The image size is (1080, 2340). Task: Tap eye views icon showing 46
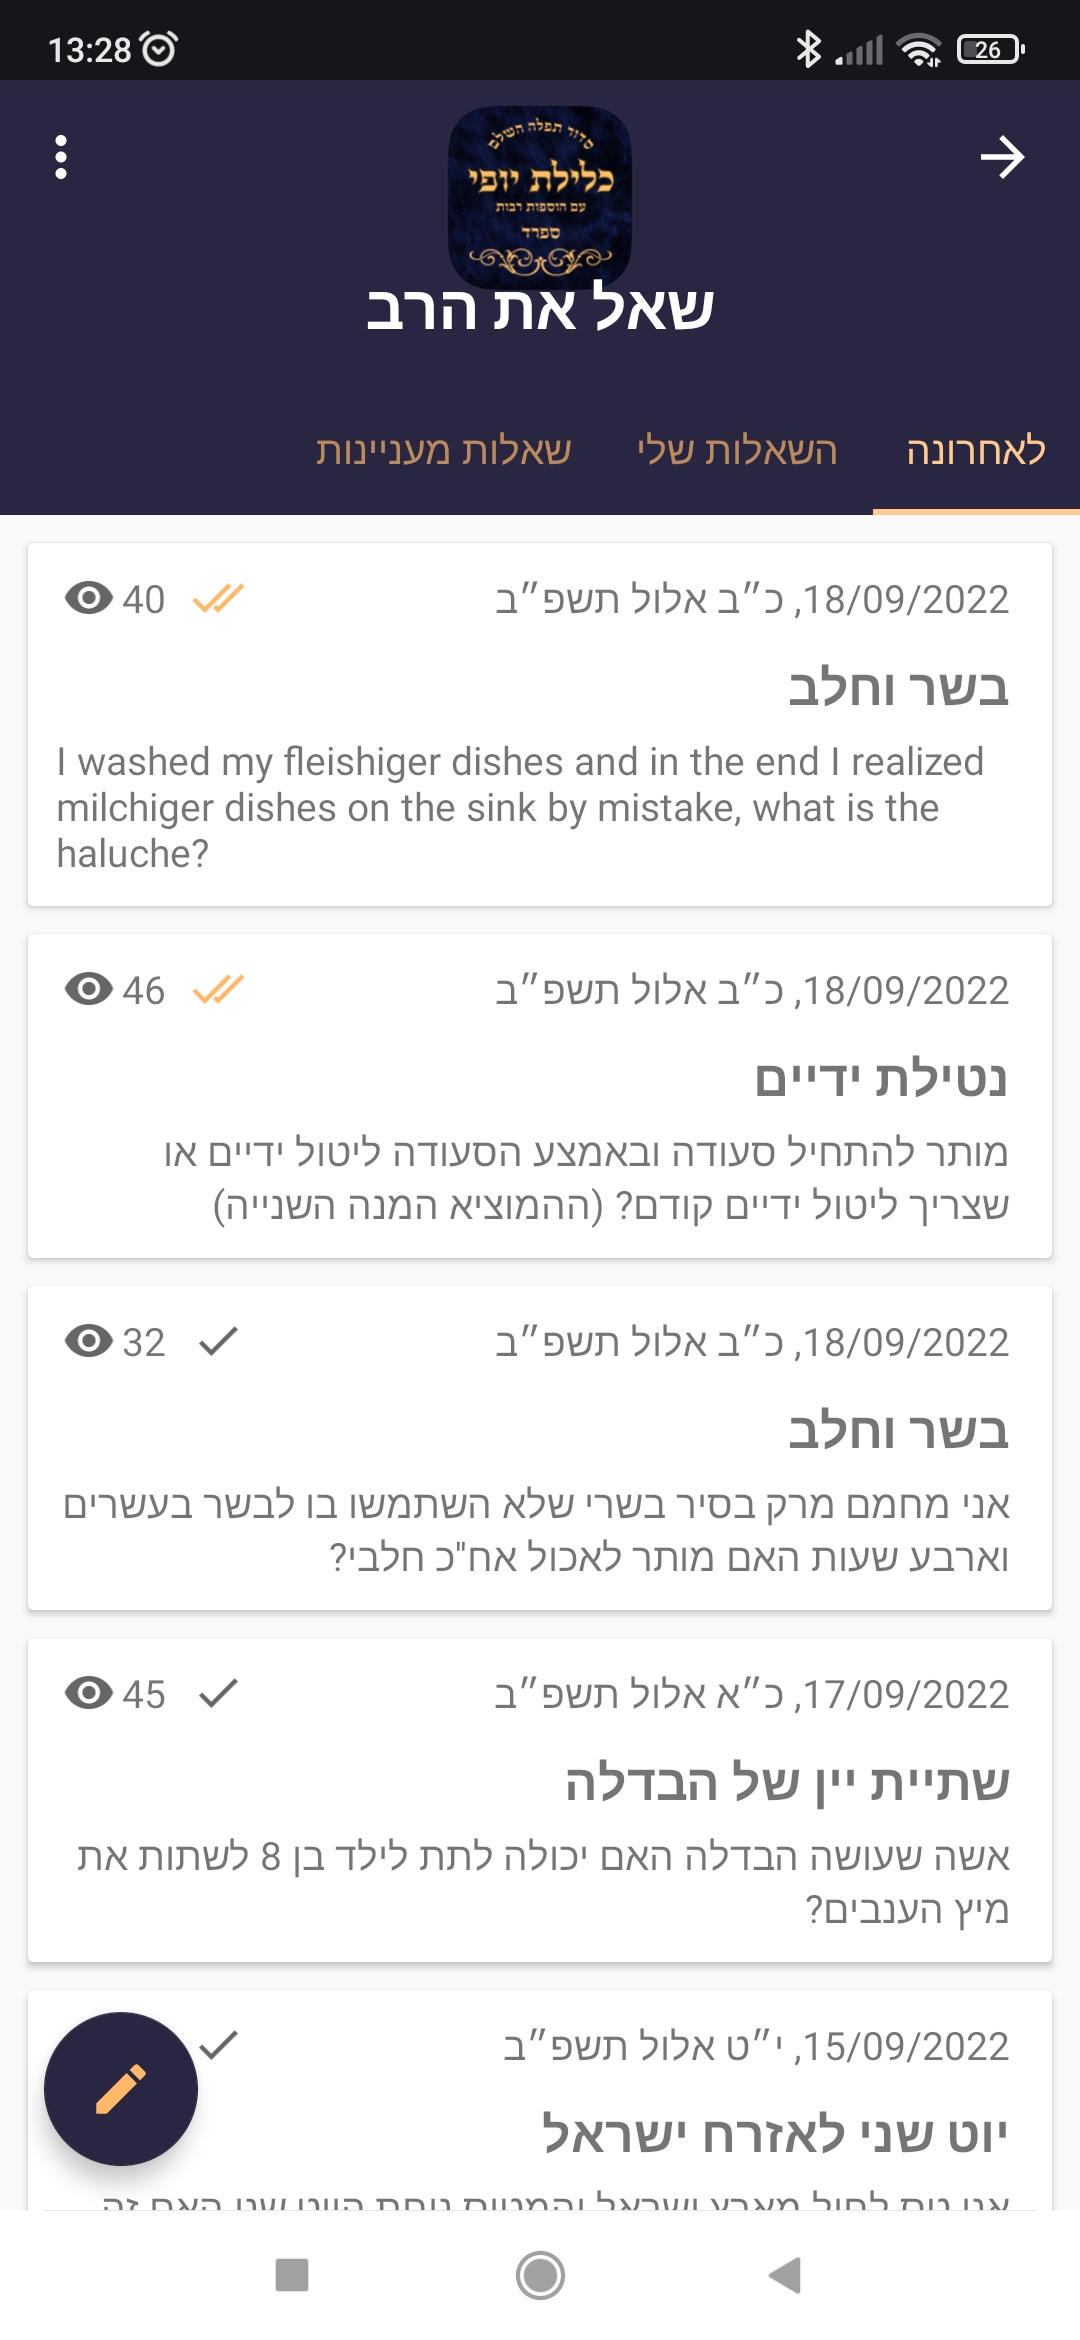coord(89,989)
